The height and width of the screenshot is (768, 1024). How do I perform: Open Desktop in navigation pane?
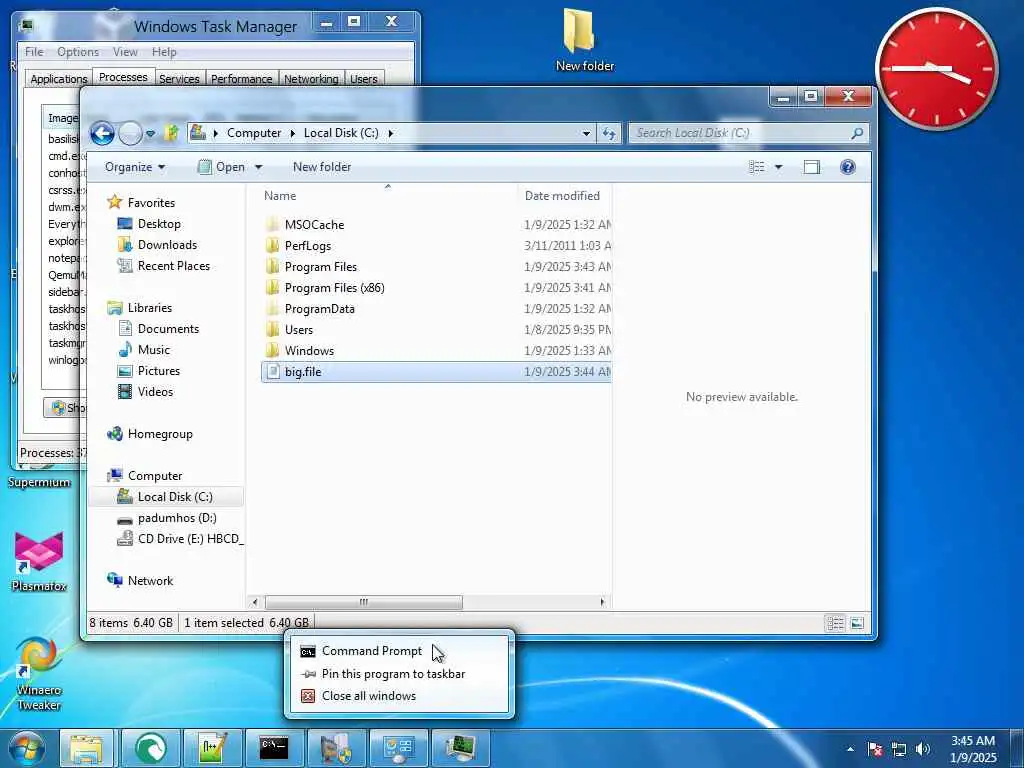[x=159, y=224]
